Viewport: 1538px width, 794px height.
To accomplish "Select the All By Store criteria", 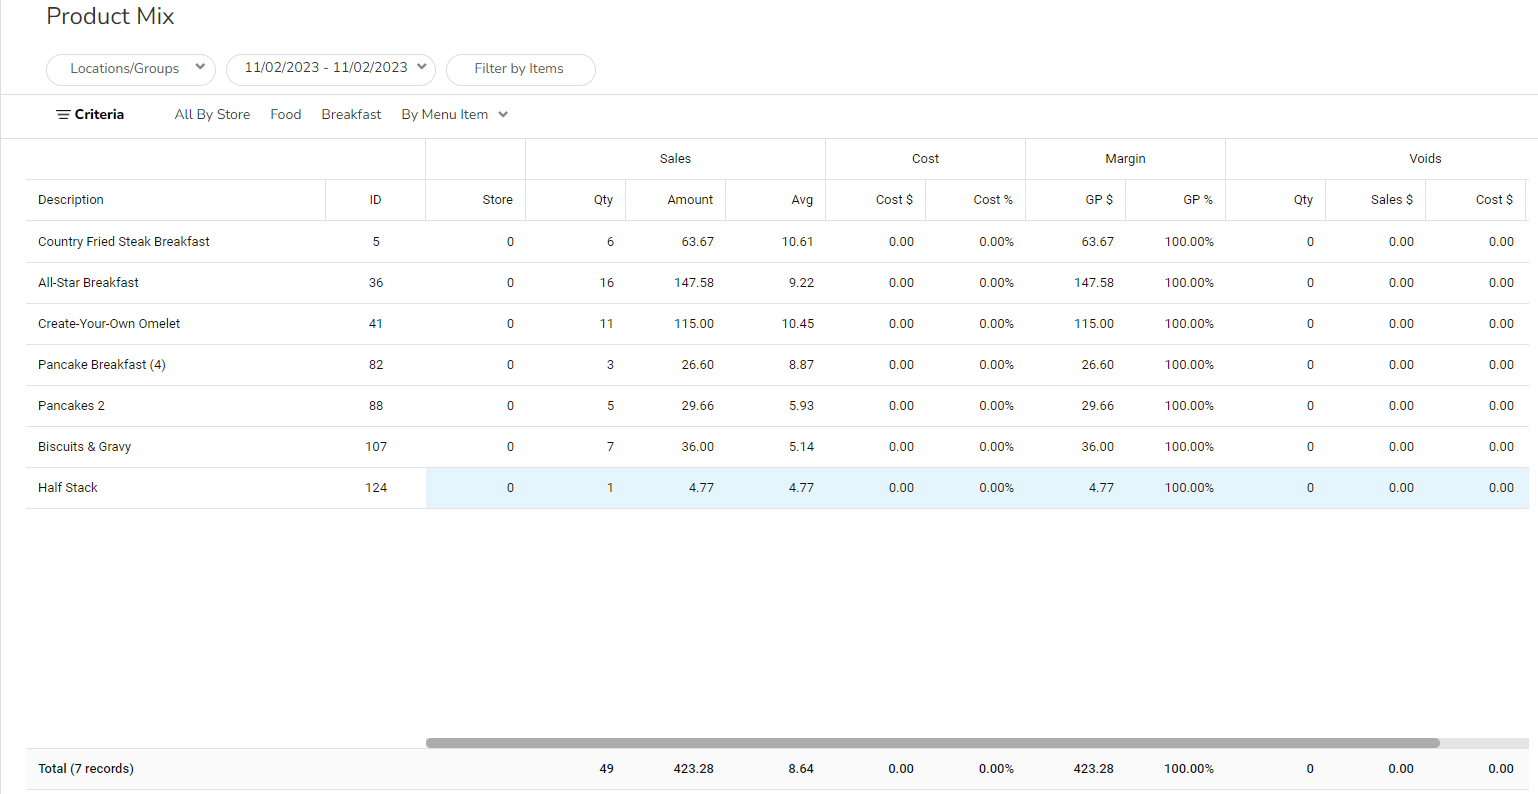I will (x=212, y=115).
